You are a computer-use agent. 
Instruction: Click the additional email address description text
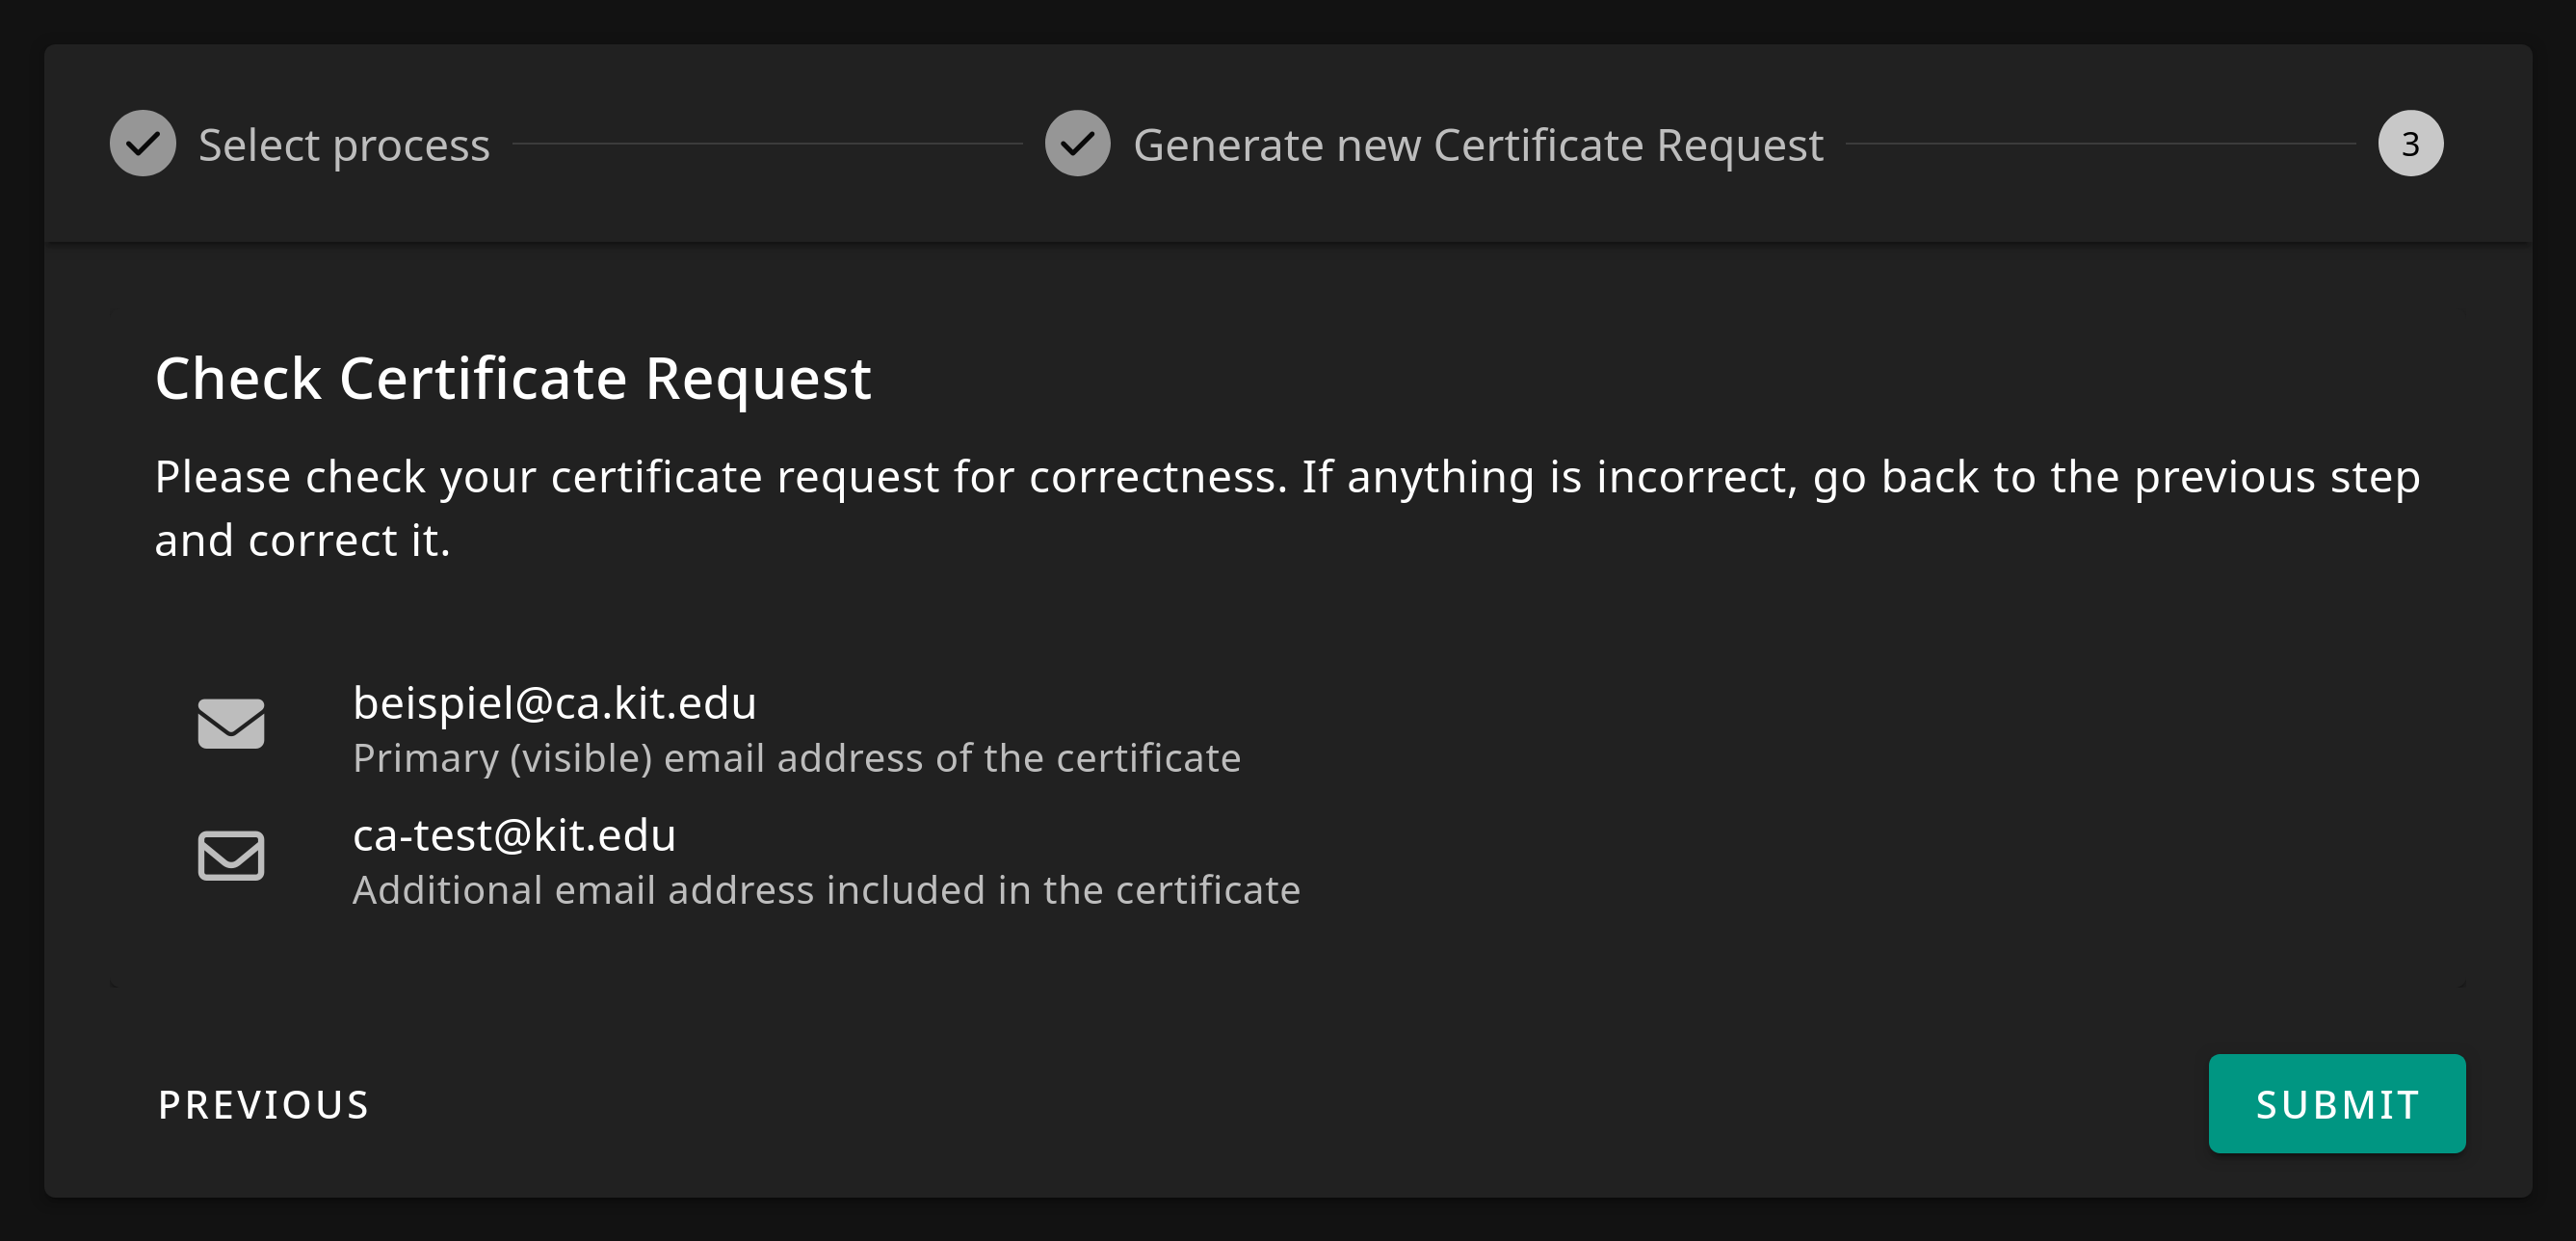click(x=826, y=891)
